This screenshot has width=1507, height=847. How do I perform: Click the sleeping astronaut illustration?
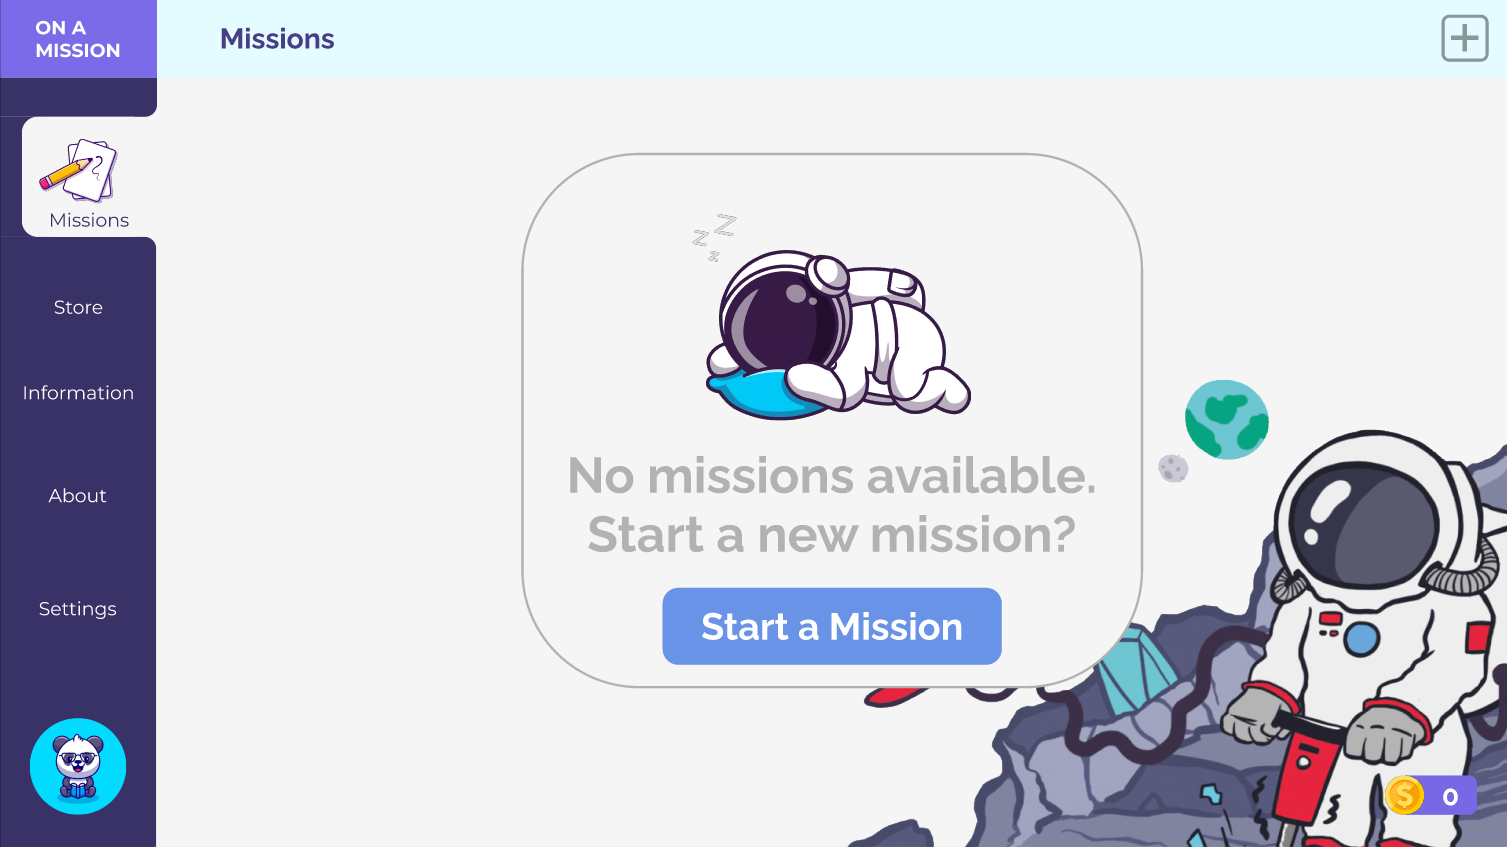[x=838, y=334]
